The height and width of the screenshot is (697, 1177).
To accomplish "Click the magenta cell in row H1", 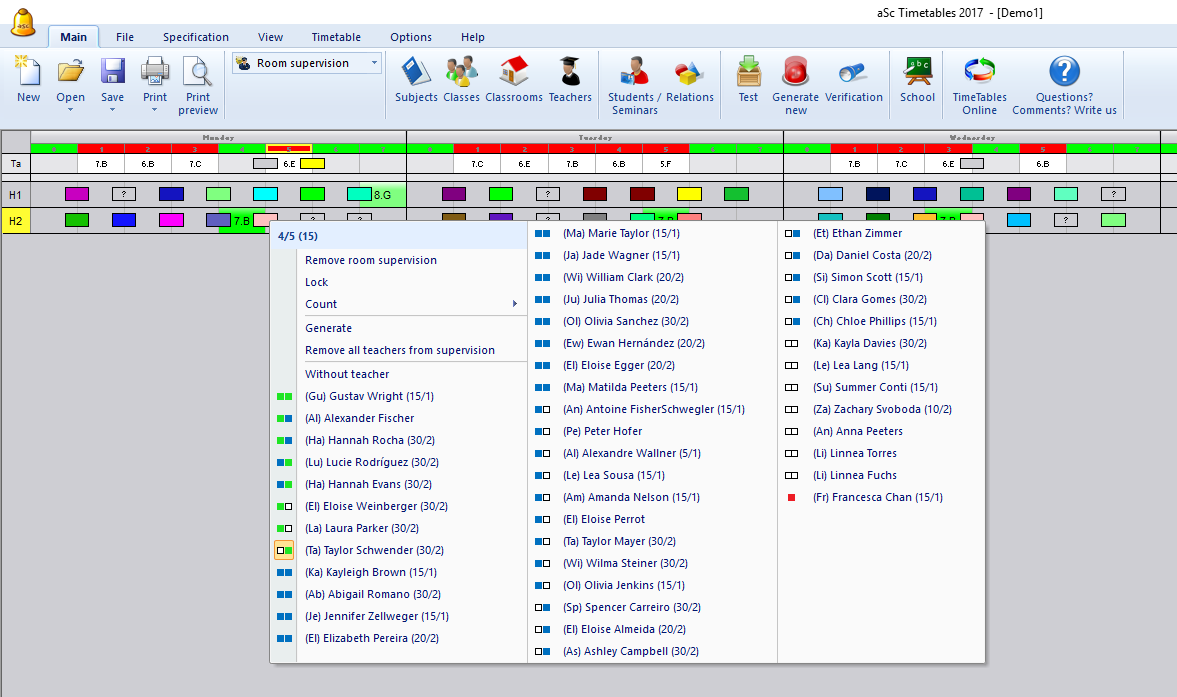I will tap(76, 194).
